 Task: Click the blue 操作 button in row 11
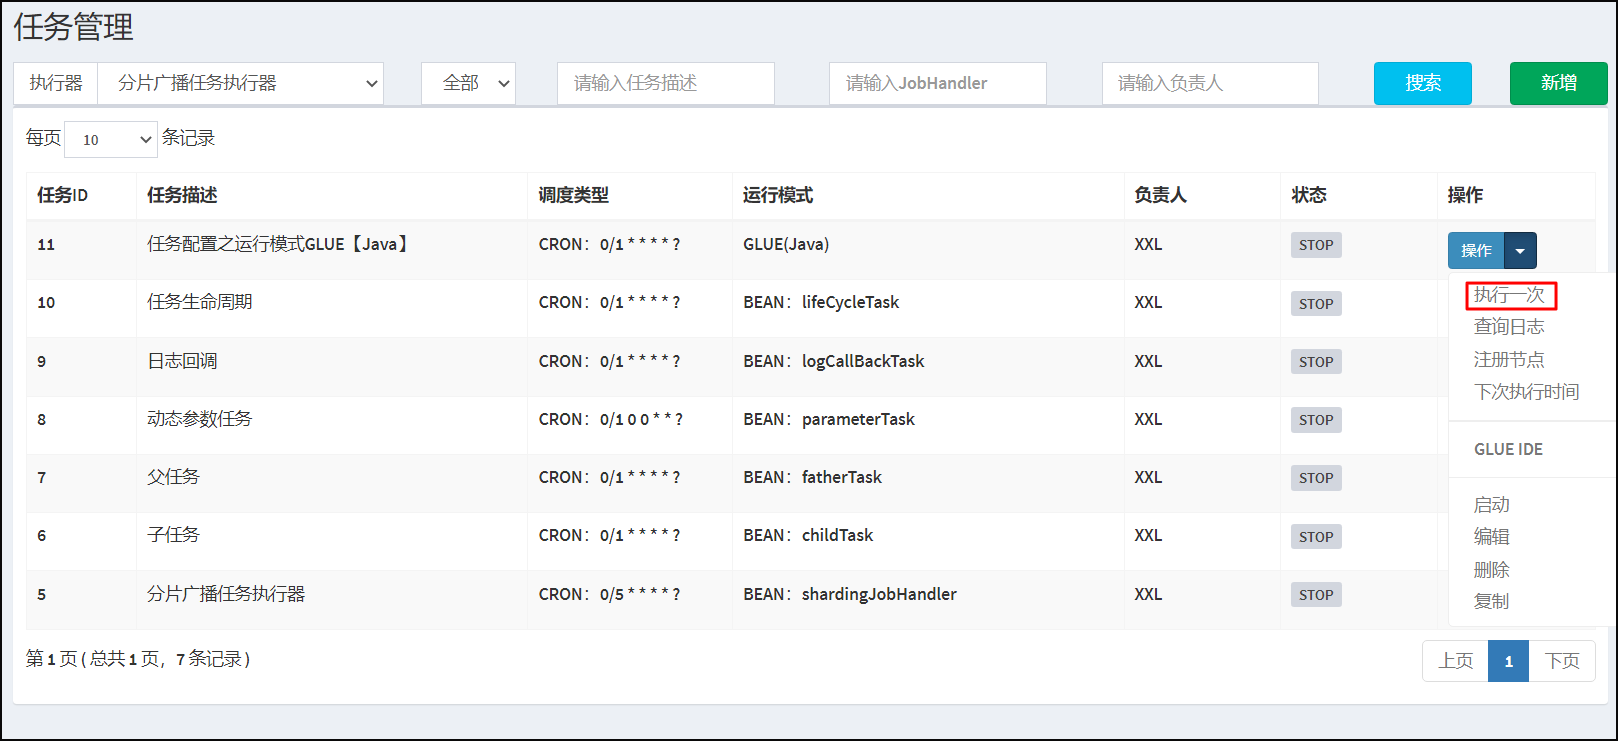pos(1476,251)
